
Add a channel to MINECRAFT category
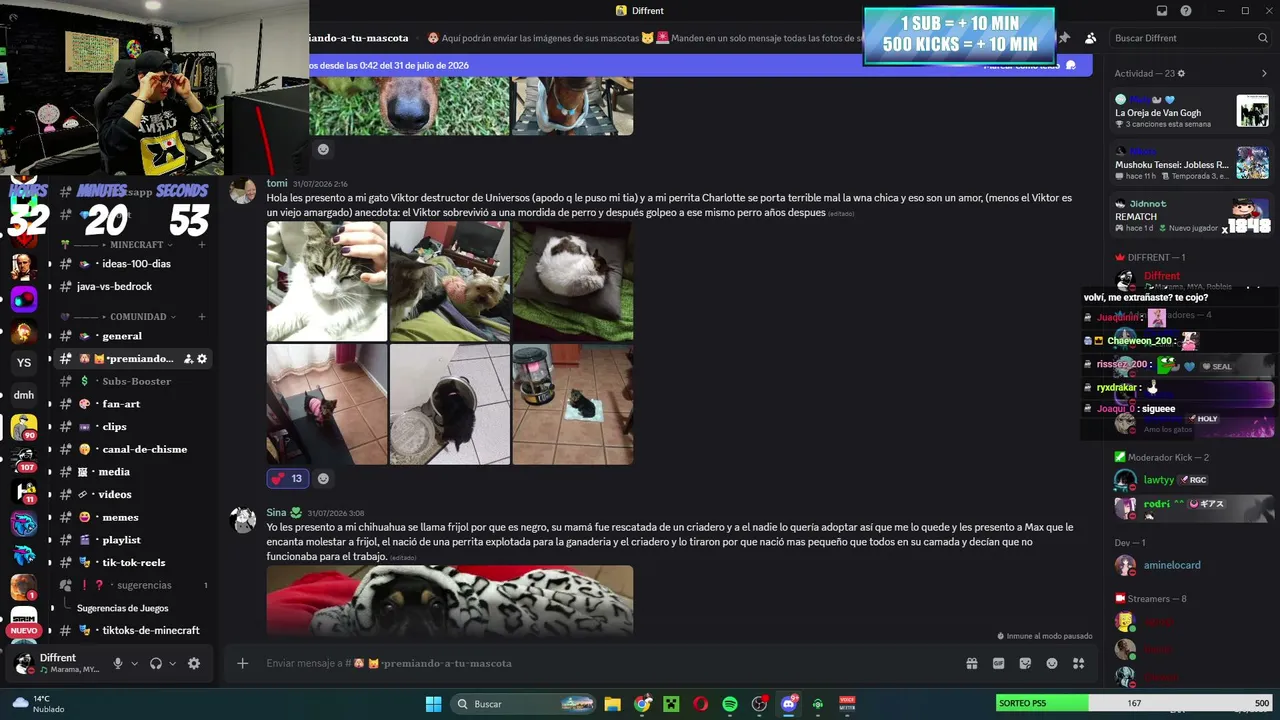pyautogui.click(x=202, y=245)
